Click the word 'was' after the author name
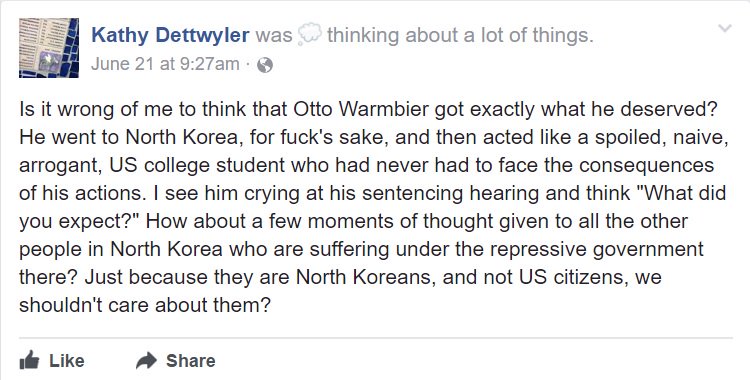This screenshot has height=380, width=750. click(274, 35)
